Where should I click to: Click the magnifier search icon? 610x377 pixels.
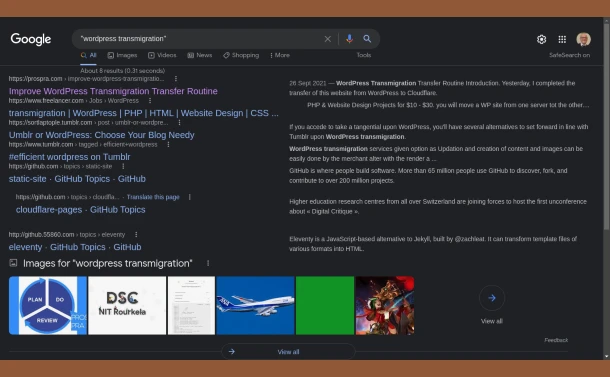pos(367,39)
